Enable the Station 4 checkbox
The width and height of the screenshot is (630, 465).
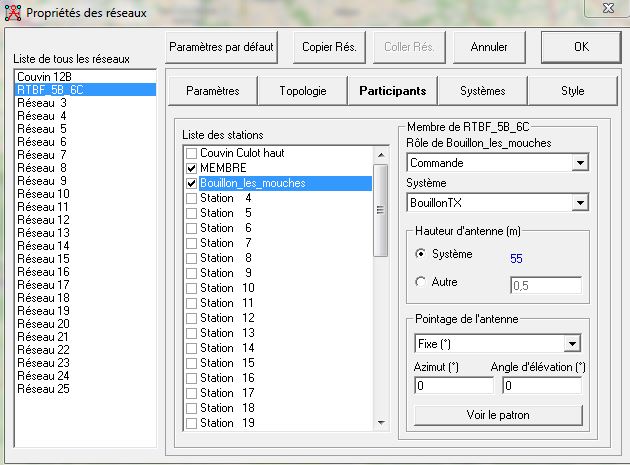(x=191, y=198)
